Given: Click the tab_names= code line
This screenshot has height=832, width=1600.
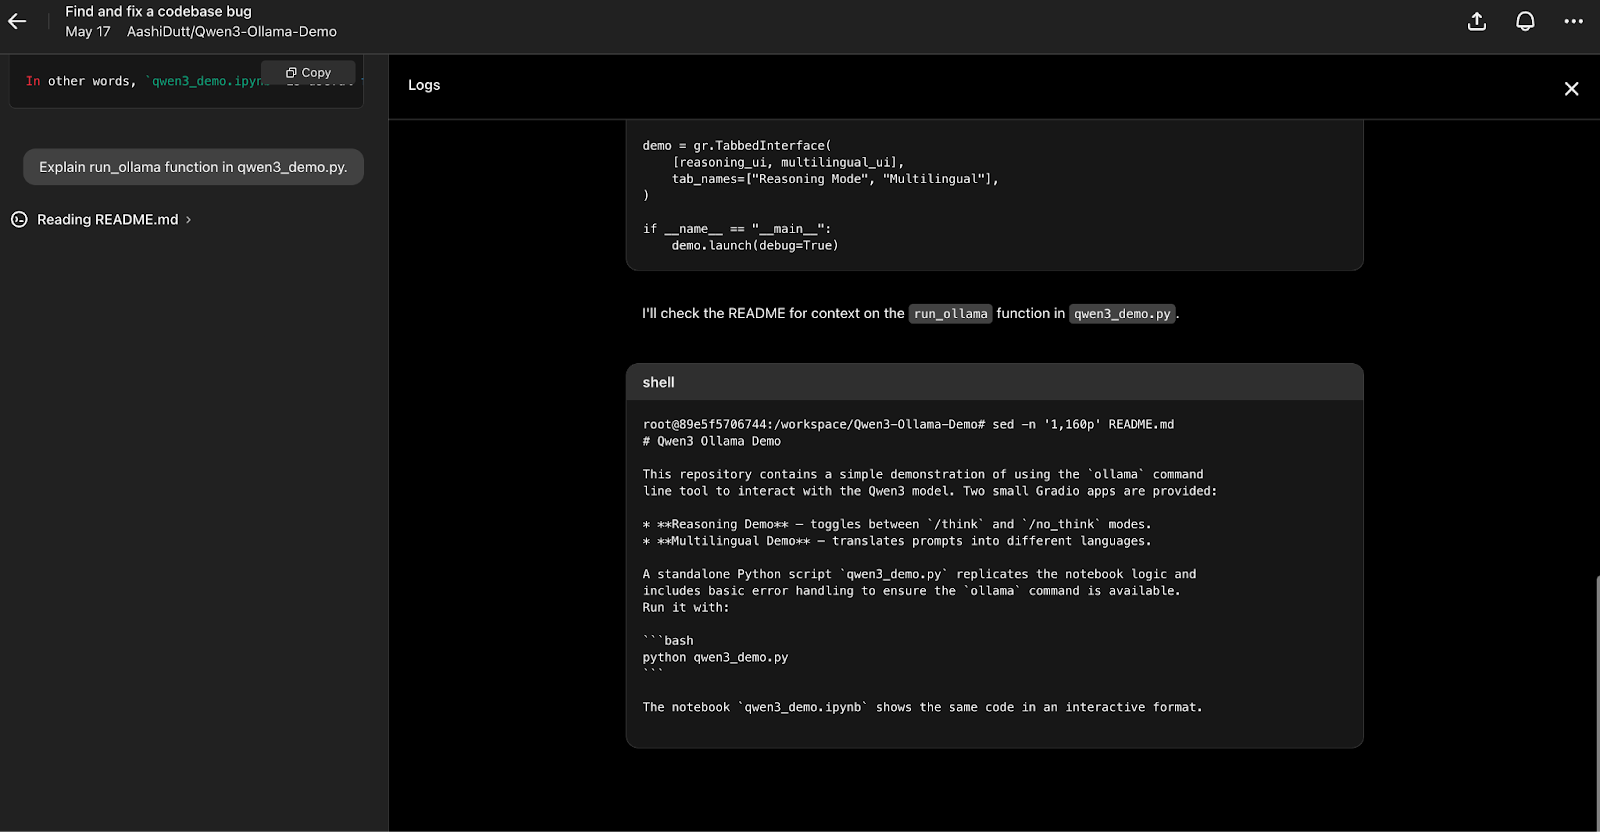Looking at the screenshot, I should pos(835,178).
